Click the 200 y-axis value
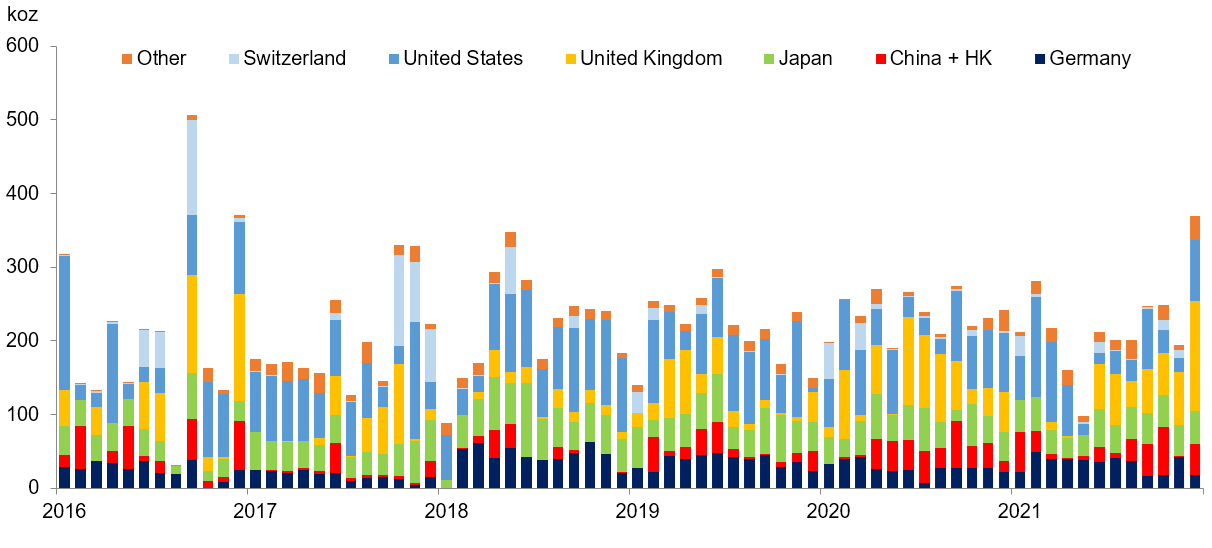This screenshot has width=1212, height=548. pos(22,341)
